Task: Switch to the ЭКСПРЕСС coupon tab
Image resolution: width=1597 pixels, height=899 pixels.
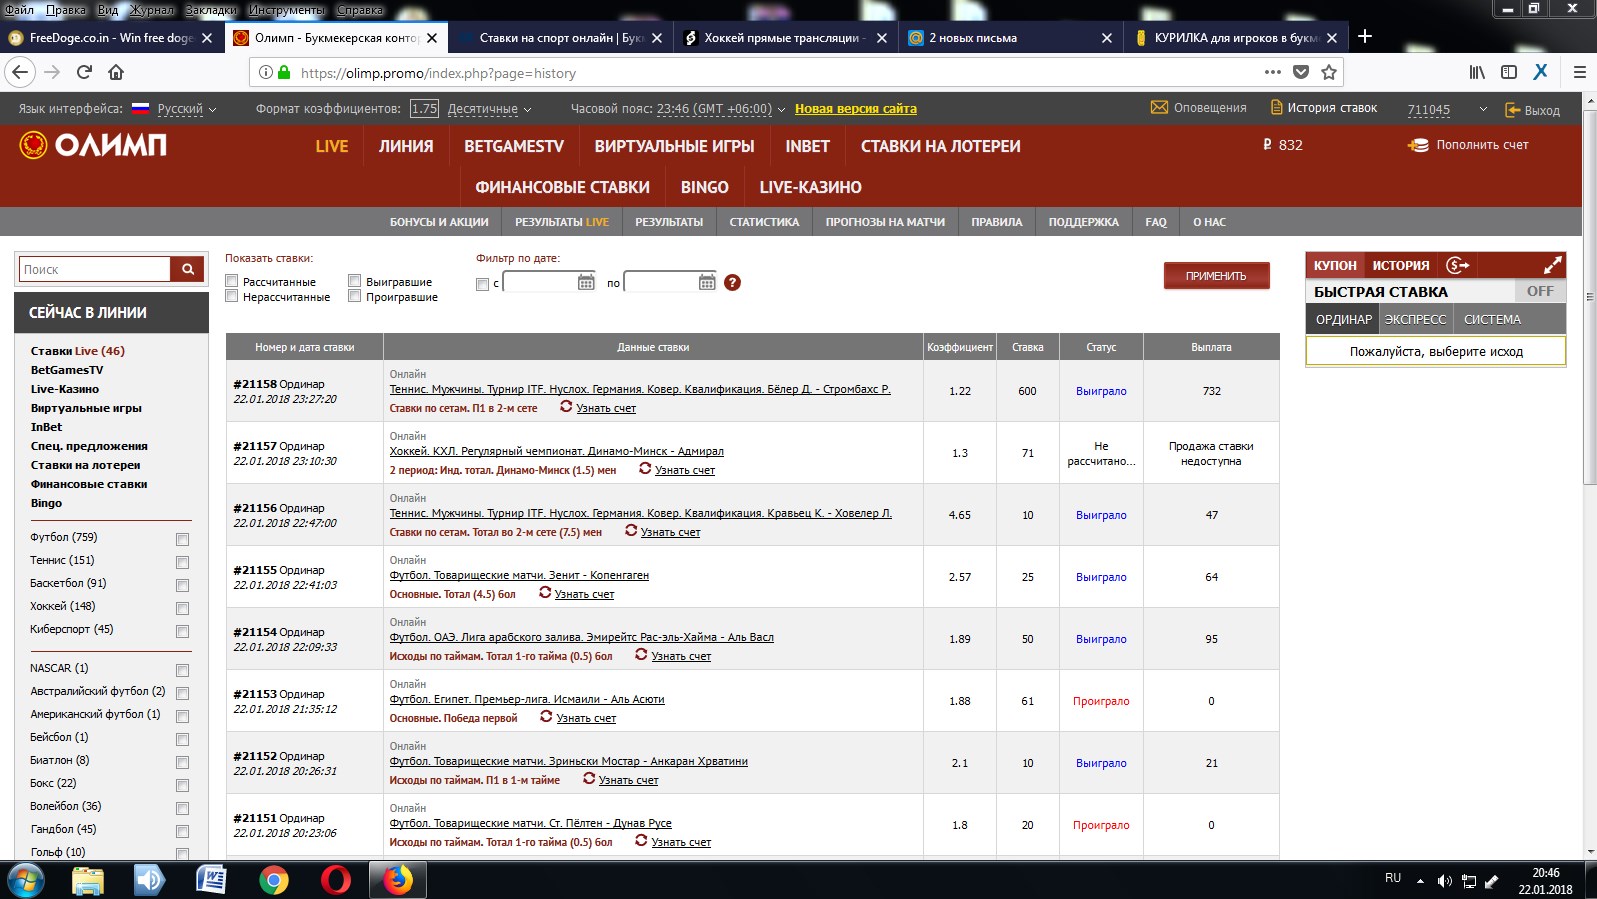Action: click(1415, 319)
